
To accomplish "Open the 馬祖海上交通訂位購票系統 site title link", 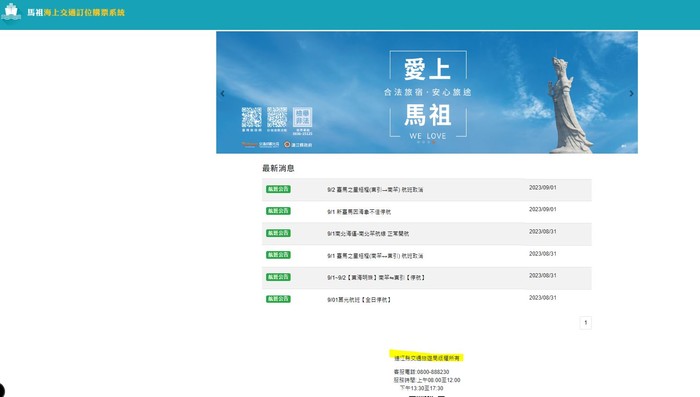I will pyautogui.click(x=76, y=13).
